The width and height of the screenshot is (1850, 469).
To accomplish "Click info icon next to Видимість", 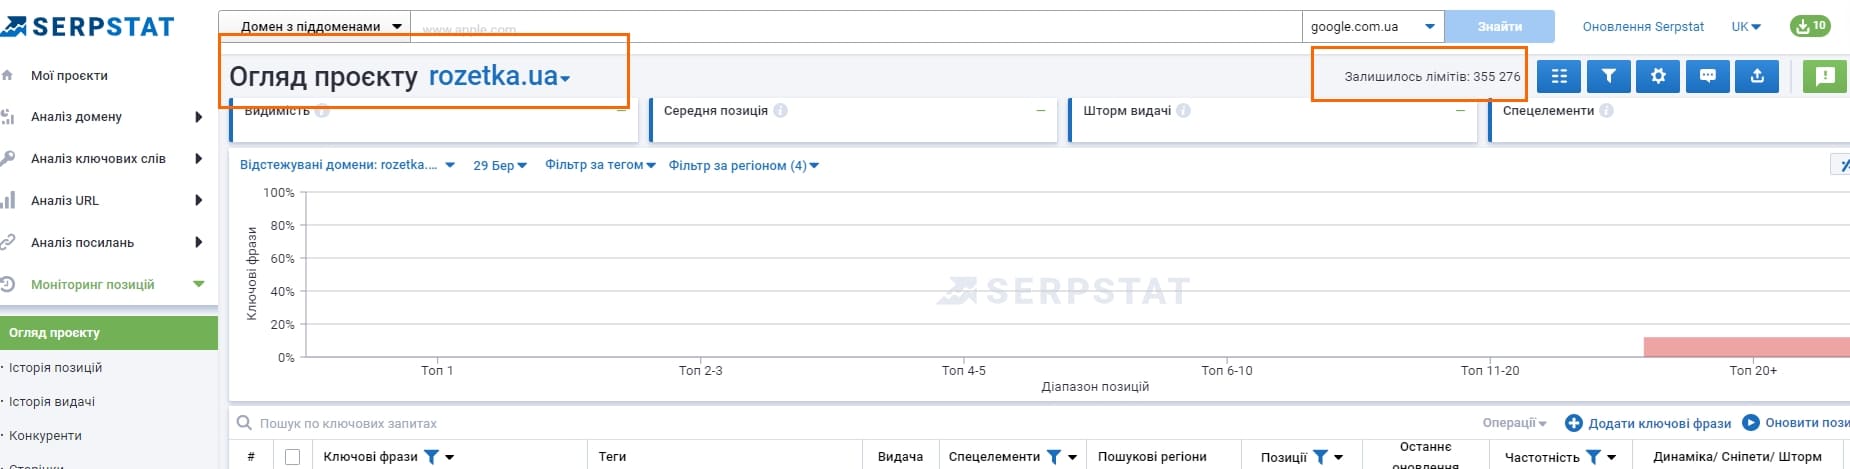I will (322, 110).
